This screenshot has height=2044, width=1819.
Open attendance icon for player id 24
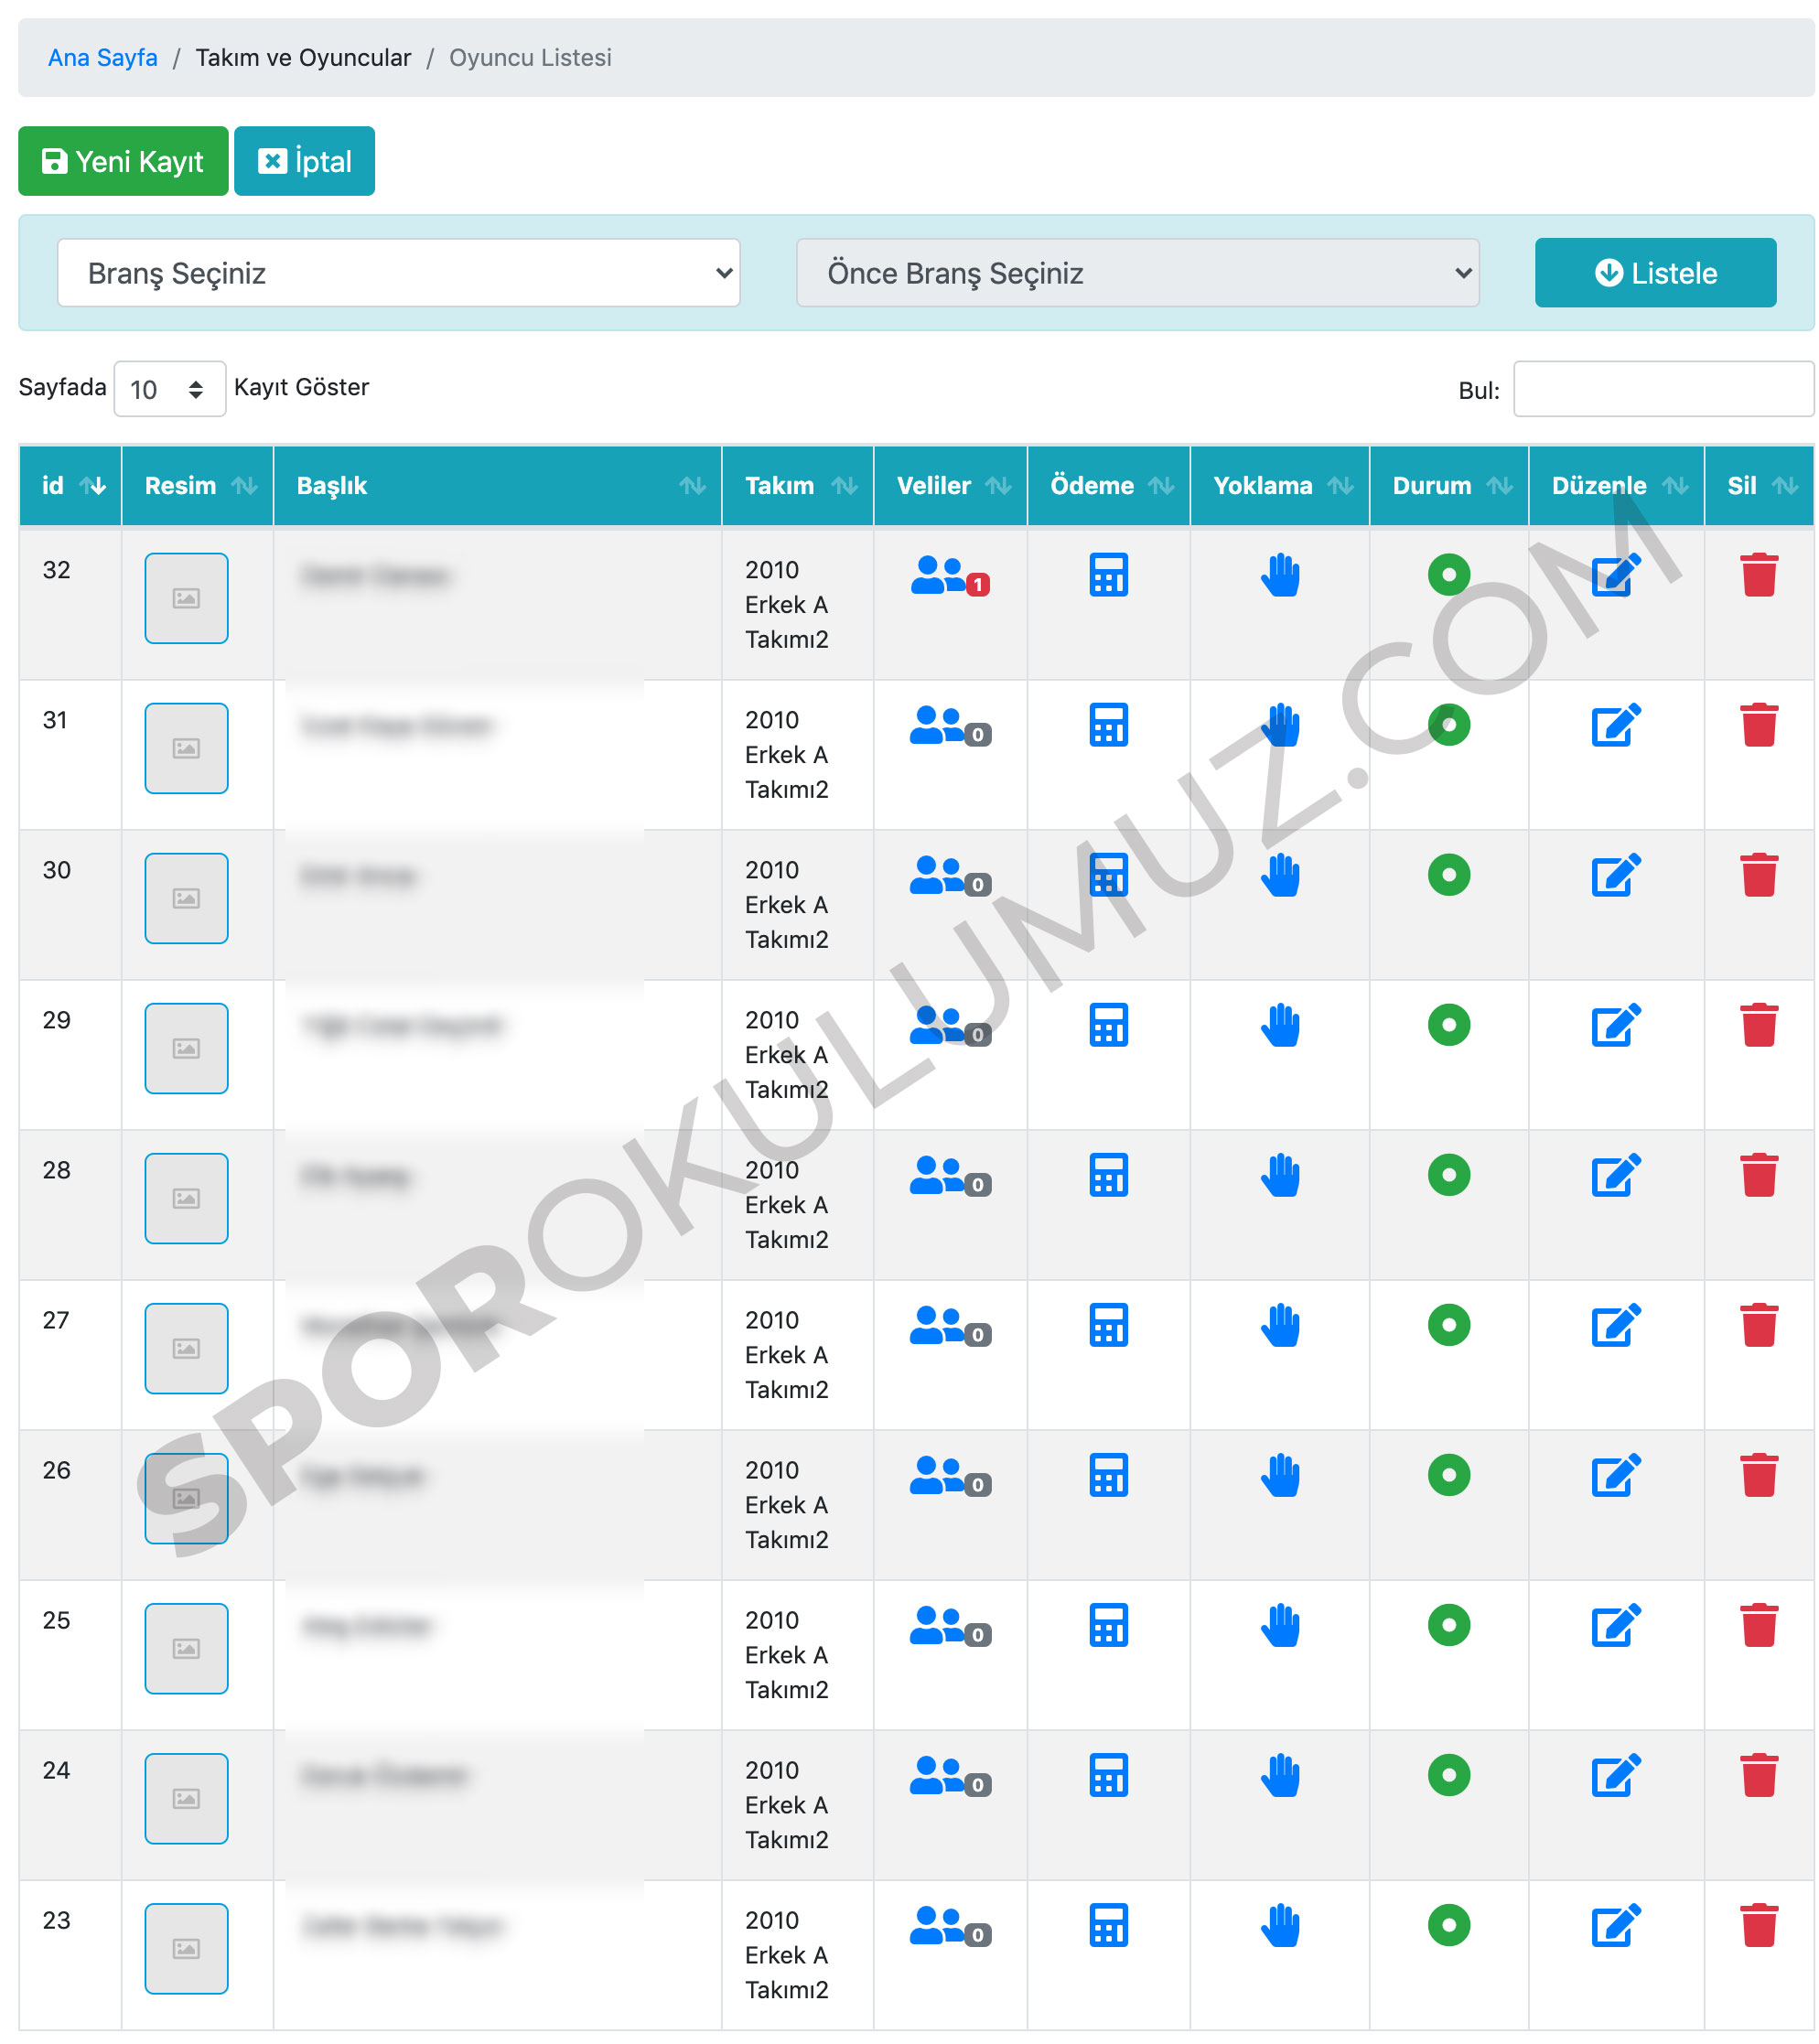tap(1279, 1775)
